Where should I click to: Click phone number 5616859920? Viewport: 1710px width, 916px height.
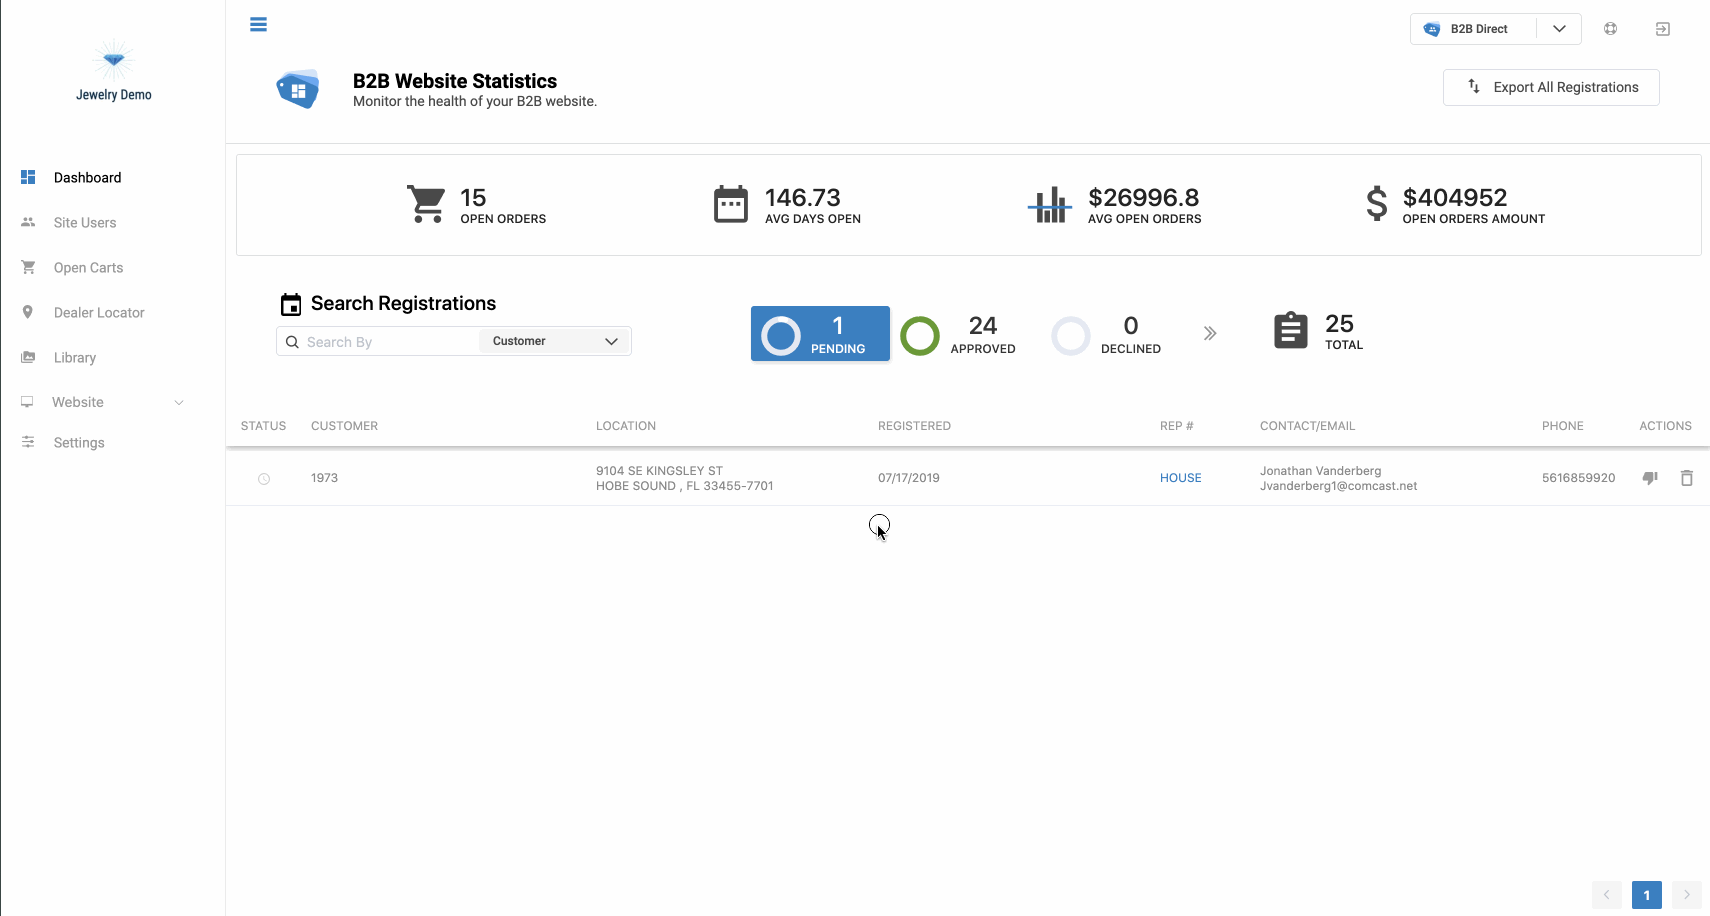[x=1579, y=478]
